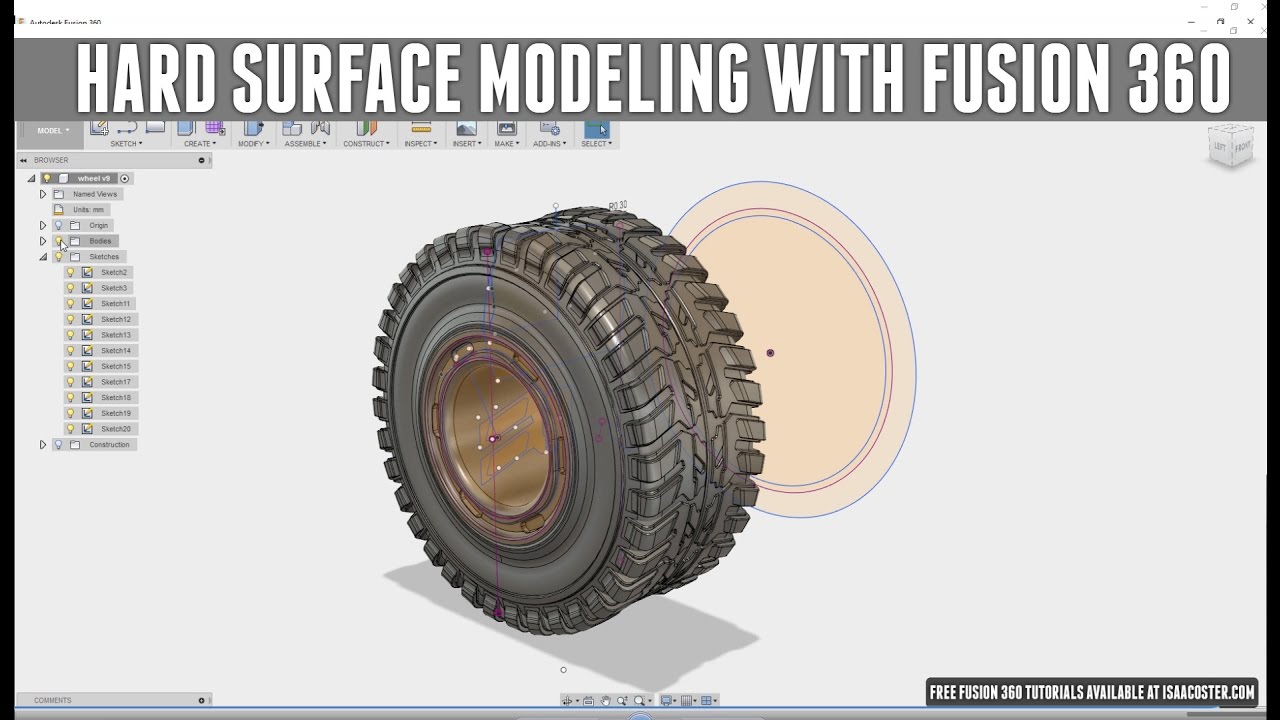The height and width of the screenshot is (720, 1280).
Task: Click the Offset Plane icon above CONSTRUCT
Action: [x=367, y=127]
